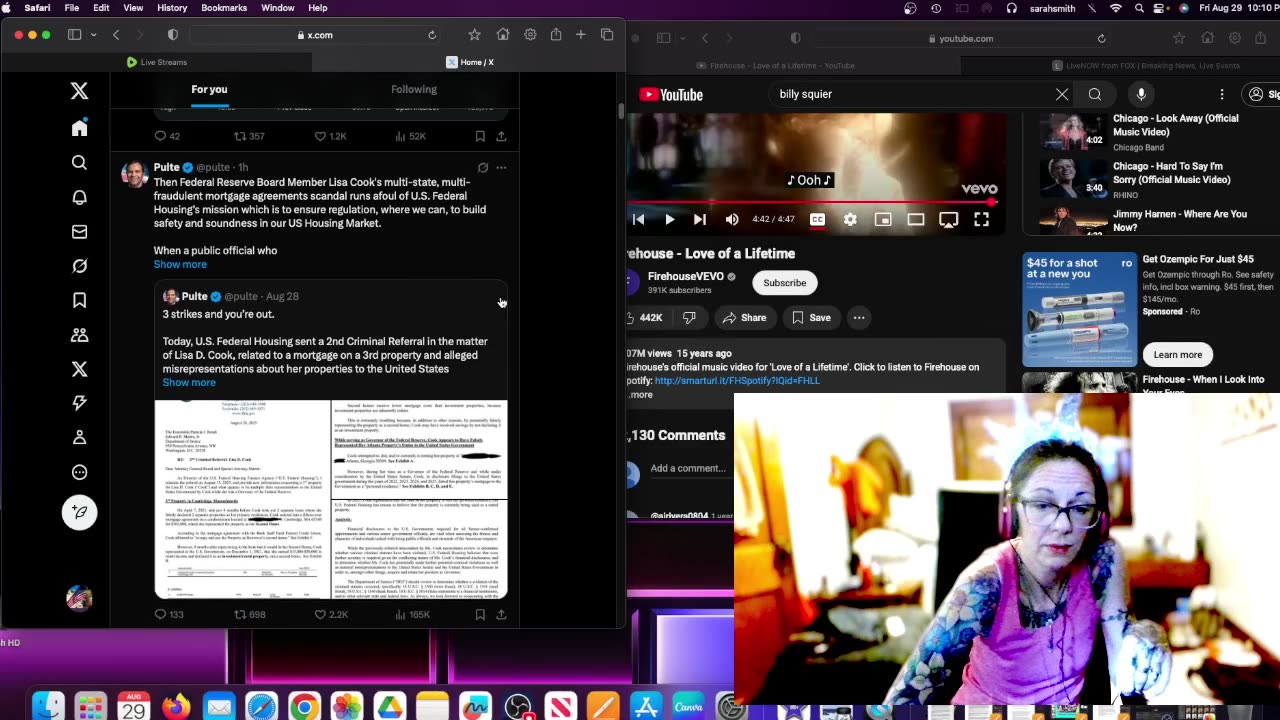Viewport: 1280px width, 720px height.
Task: Click Safari share button in front window
Action: (556, 35)
